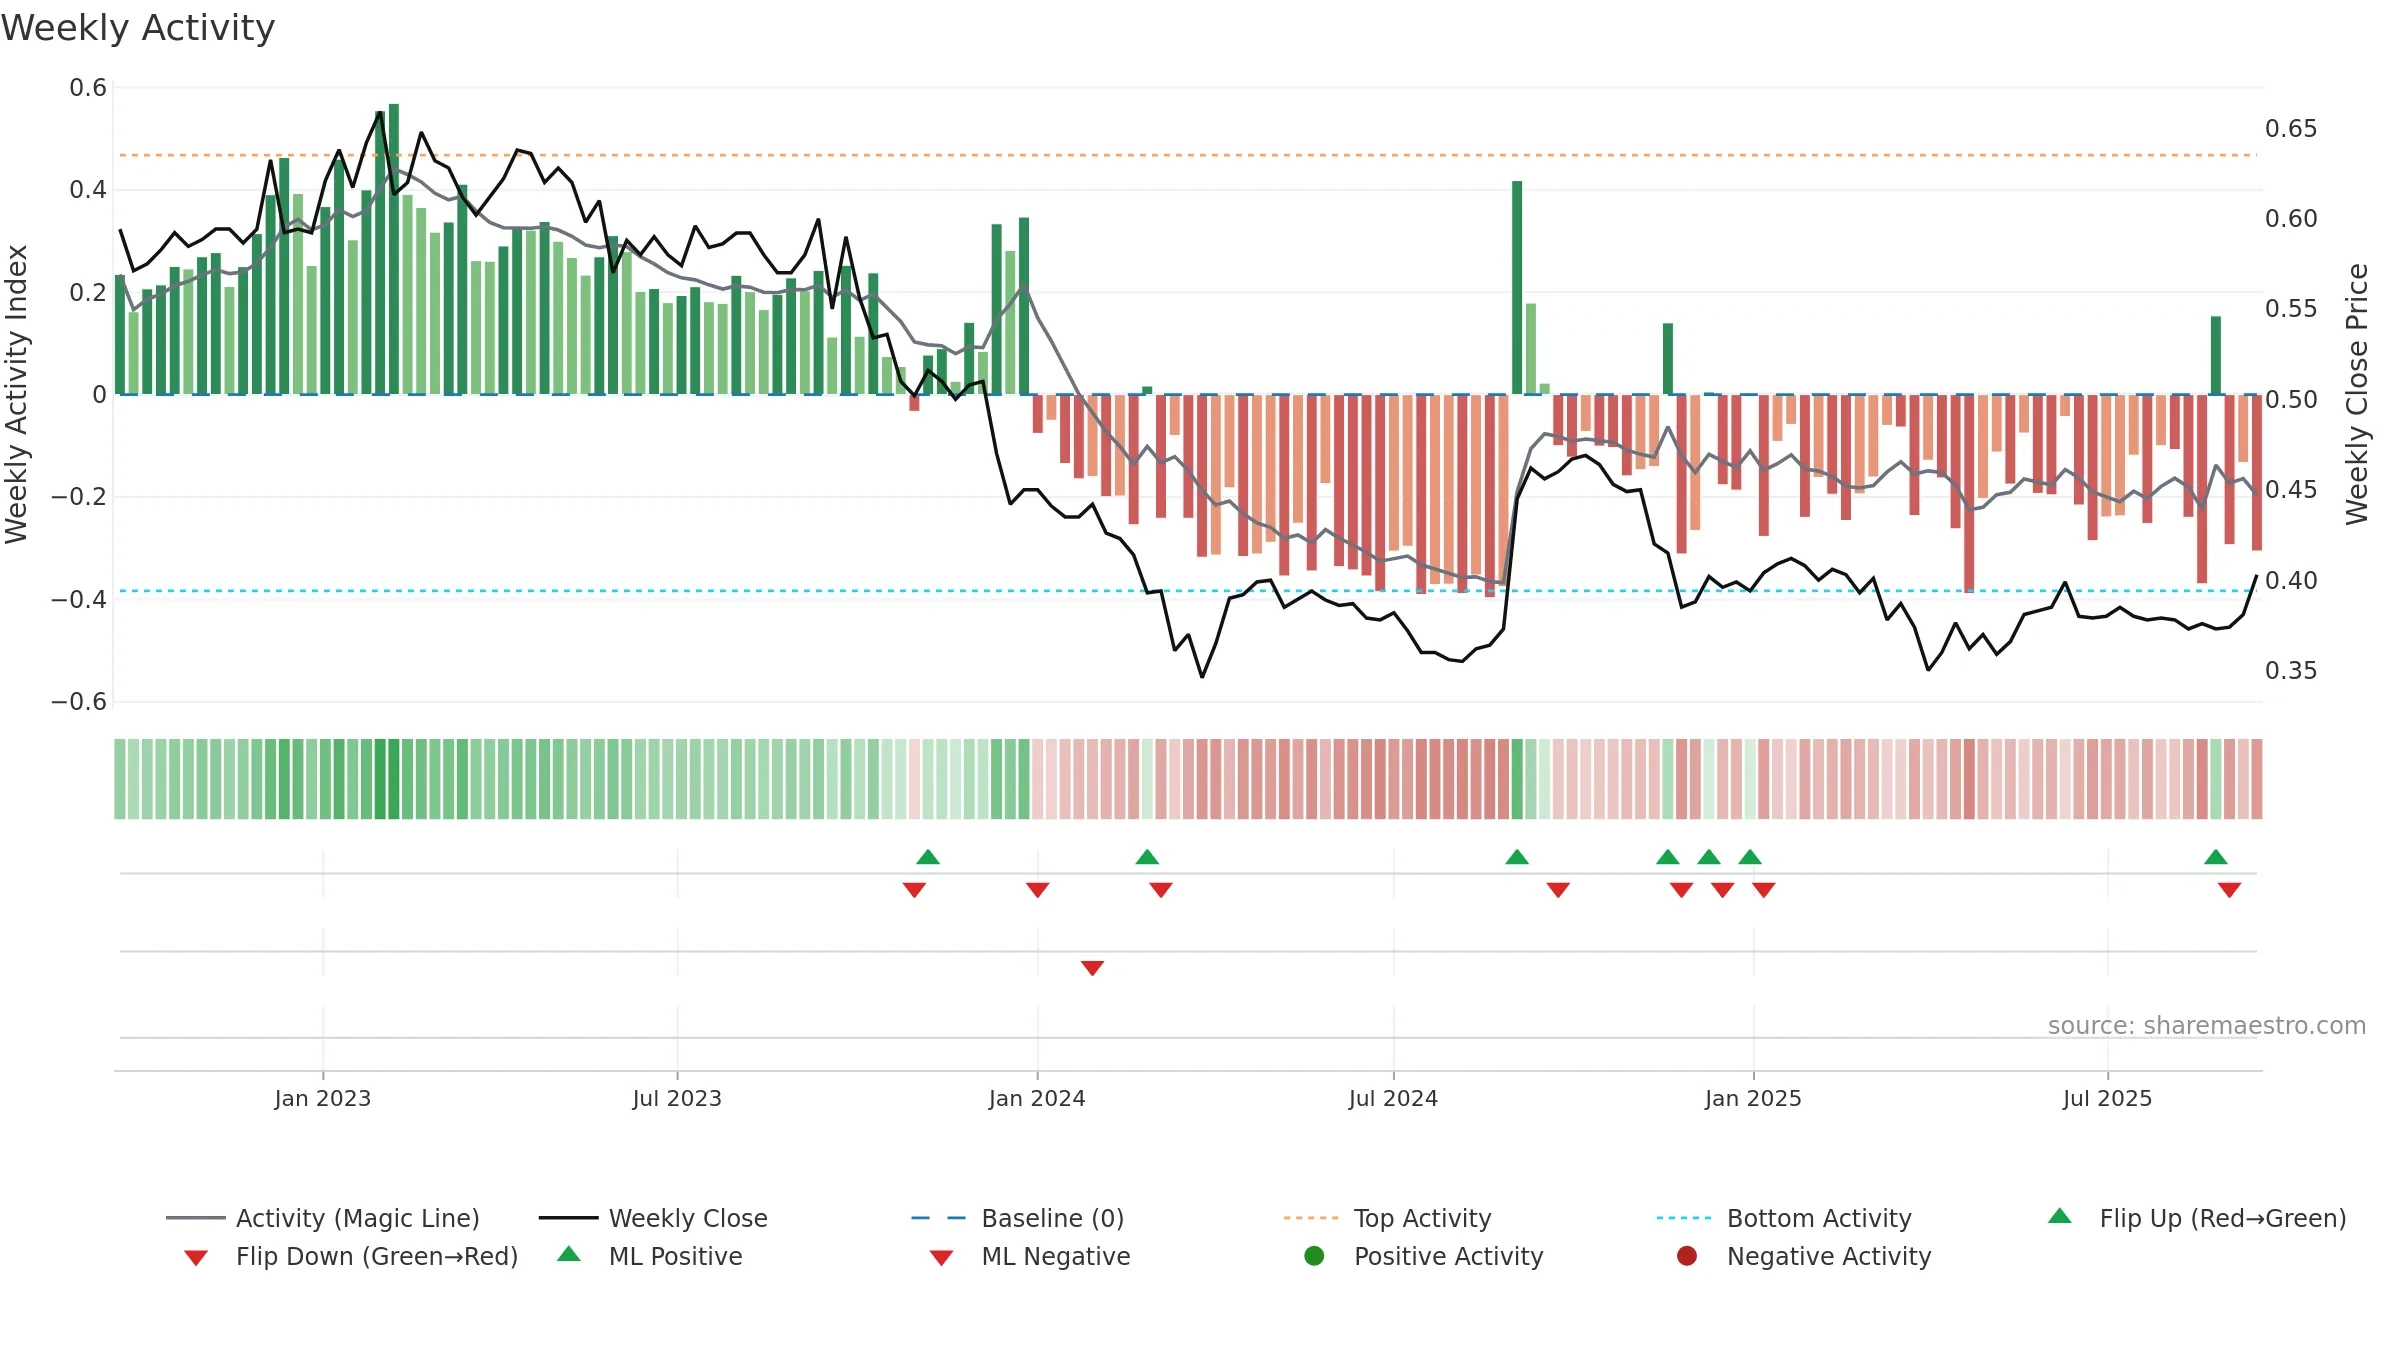This screenshot has height=1350, width=2400.
Task: Click the green Flip Up legend triangle
Action: [2060, 1216]
